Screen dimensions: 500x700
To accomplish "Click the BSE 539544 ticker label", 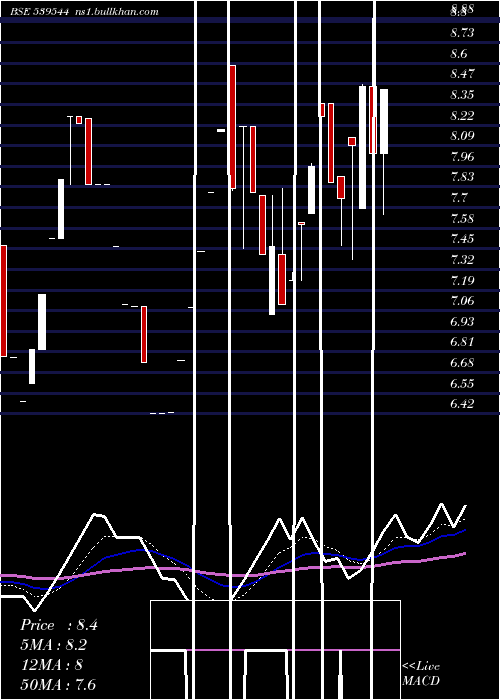I will 39,12.
